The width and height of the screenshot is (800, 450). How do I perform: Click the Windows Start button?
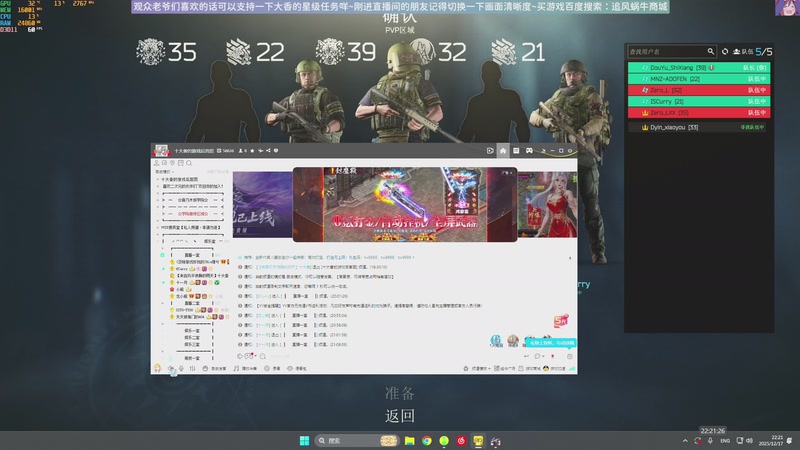(x=305, y=441)
